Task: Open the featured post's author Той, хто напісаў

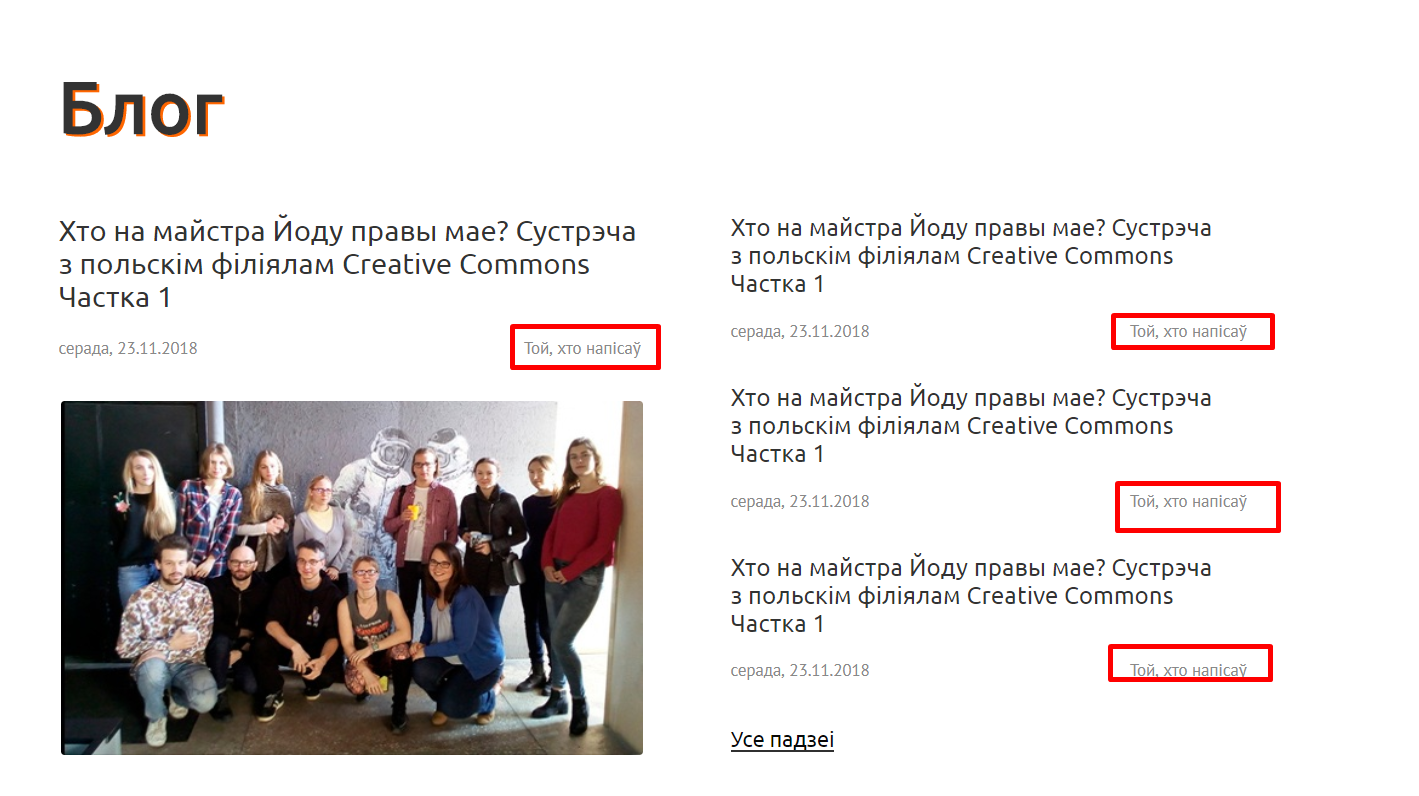Action: pyautogui.click(x=582, y=349)
